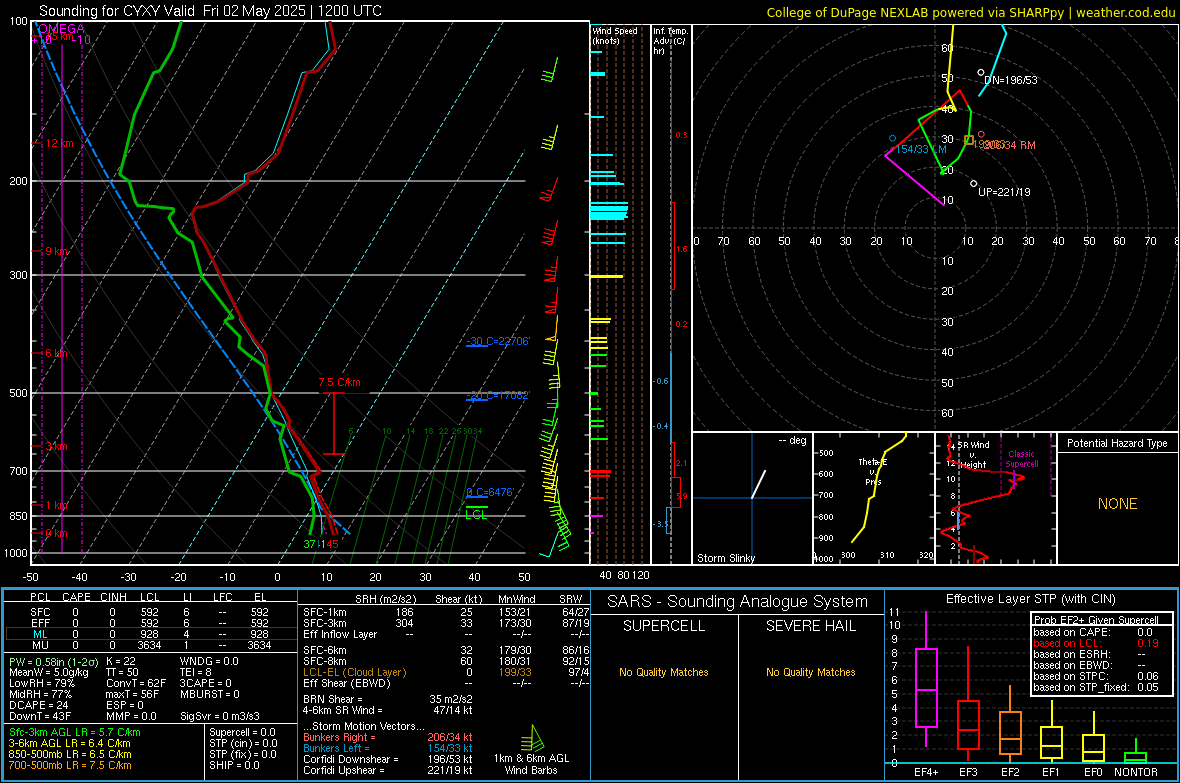This screenshot has width=1180, height=783.
Task: Click '850-500mb LR = 6.5 C/km'
Action: pos(70,754)
